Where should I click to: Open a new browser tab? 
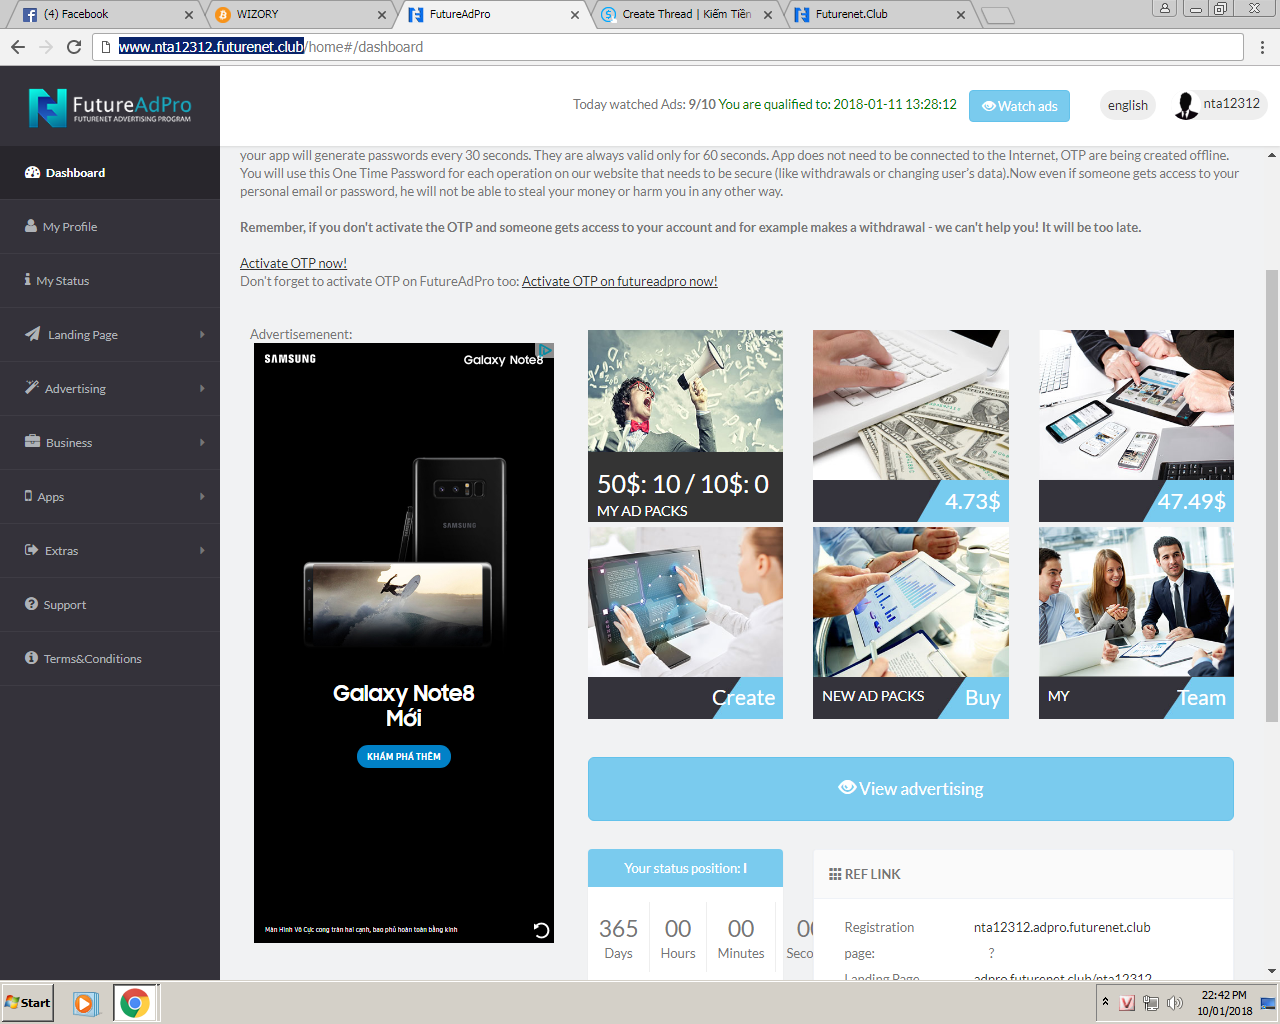(998, 15)
